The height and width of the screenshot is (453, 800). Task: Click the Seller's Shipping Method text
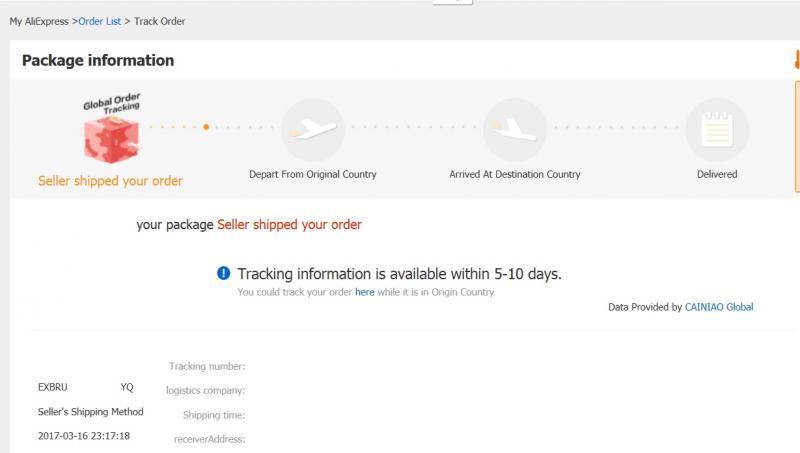coord(91,412)
